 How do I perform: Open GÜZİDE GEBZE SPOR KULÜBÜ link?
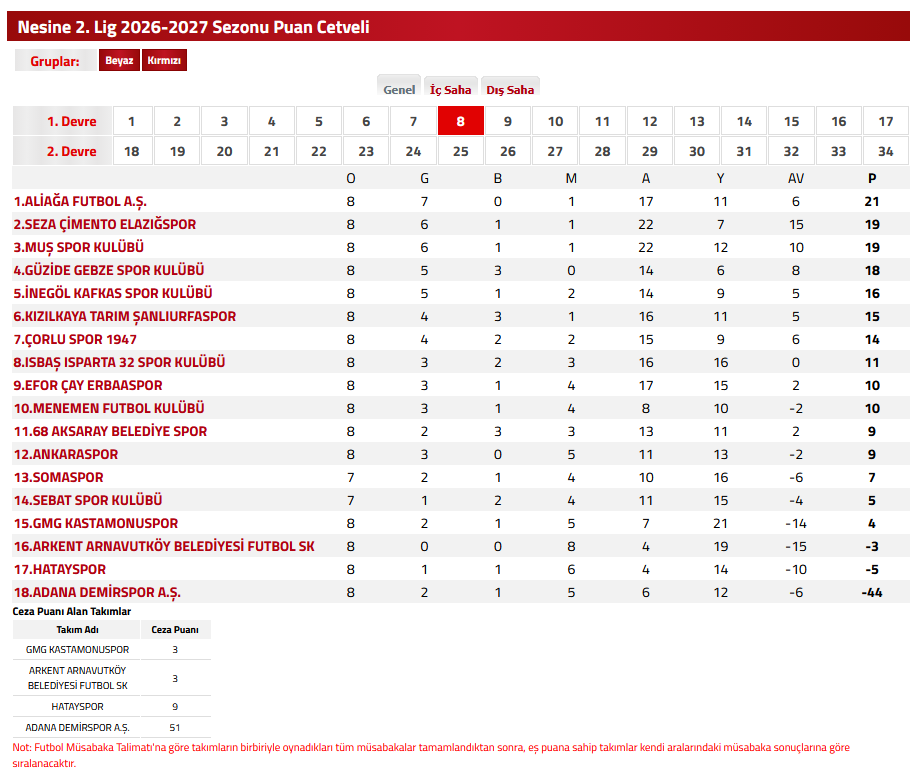click(x=109, y=270)
